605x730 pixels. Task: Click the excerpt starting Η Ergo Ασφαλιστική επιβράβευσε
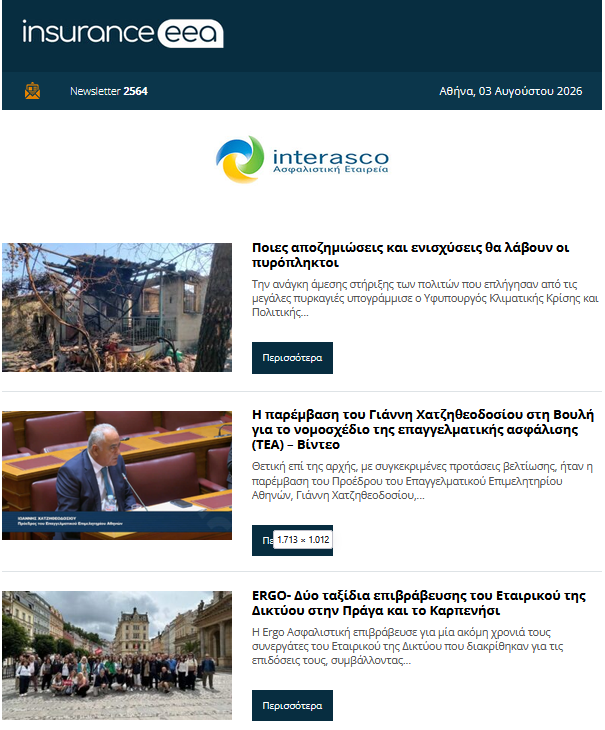click(x=408, y=646)
